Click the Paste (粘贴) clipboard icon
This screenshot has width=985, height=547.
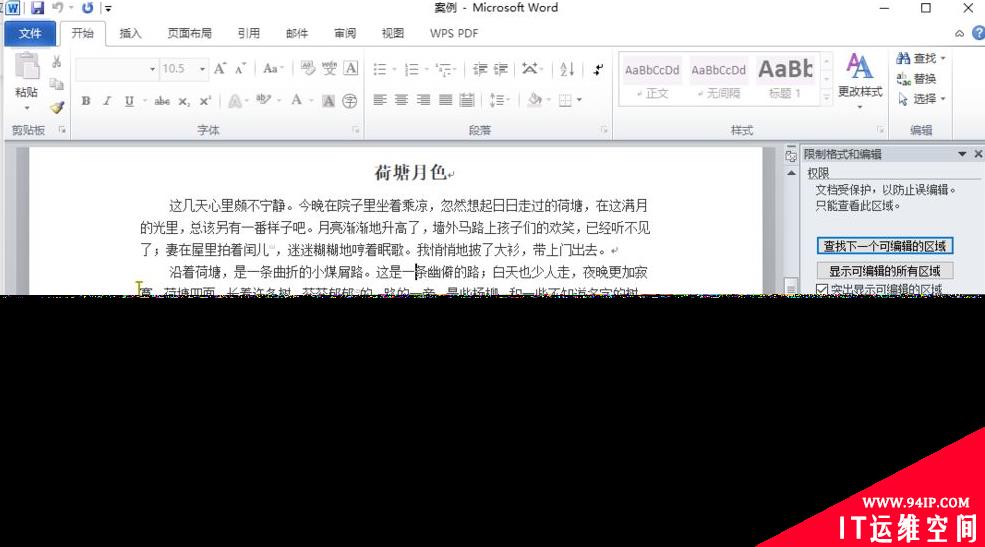tap(27, 66)
